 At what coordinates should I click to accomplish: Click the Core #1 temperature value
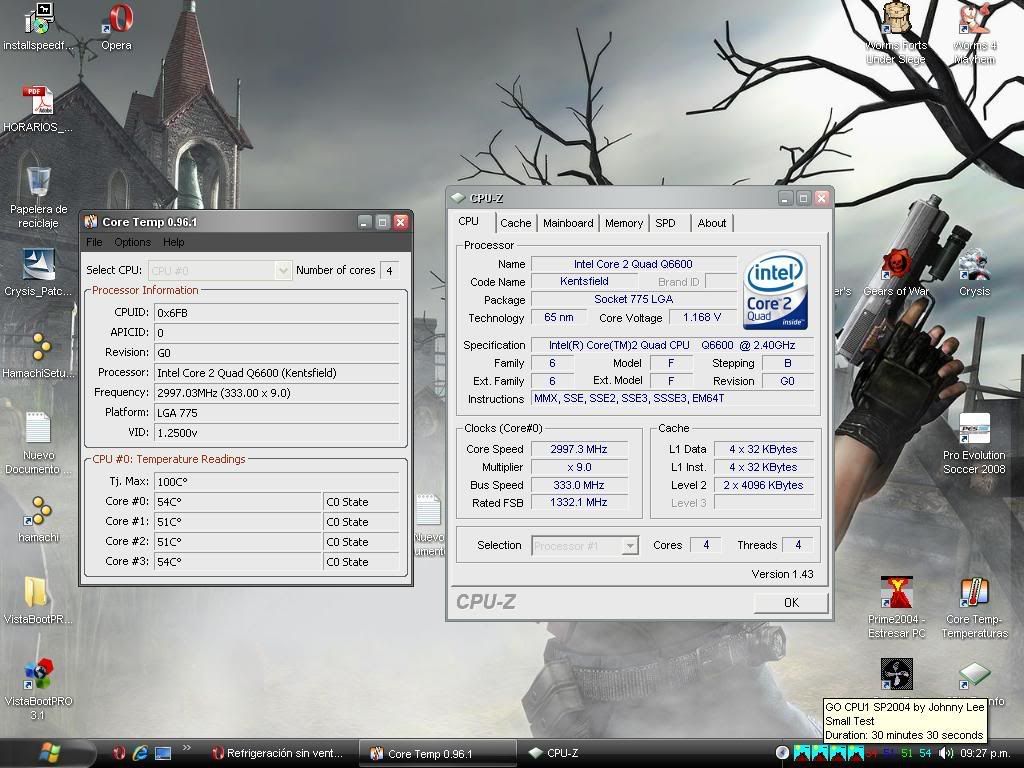coord(238,522)
